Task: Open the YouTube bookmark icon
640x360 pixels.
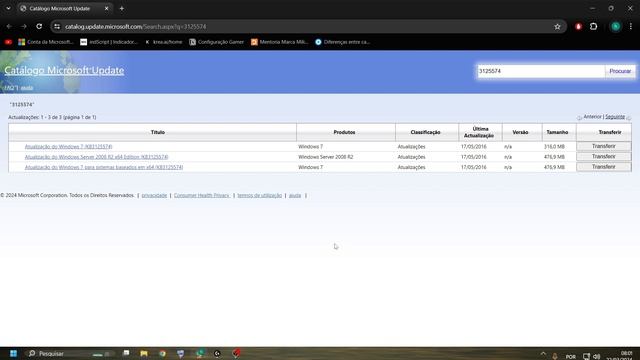Action: point(8,42)
